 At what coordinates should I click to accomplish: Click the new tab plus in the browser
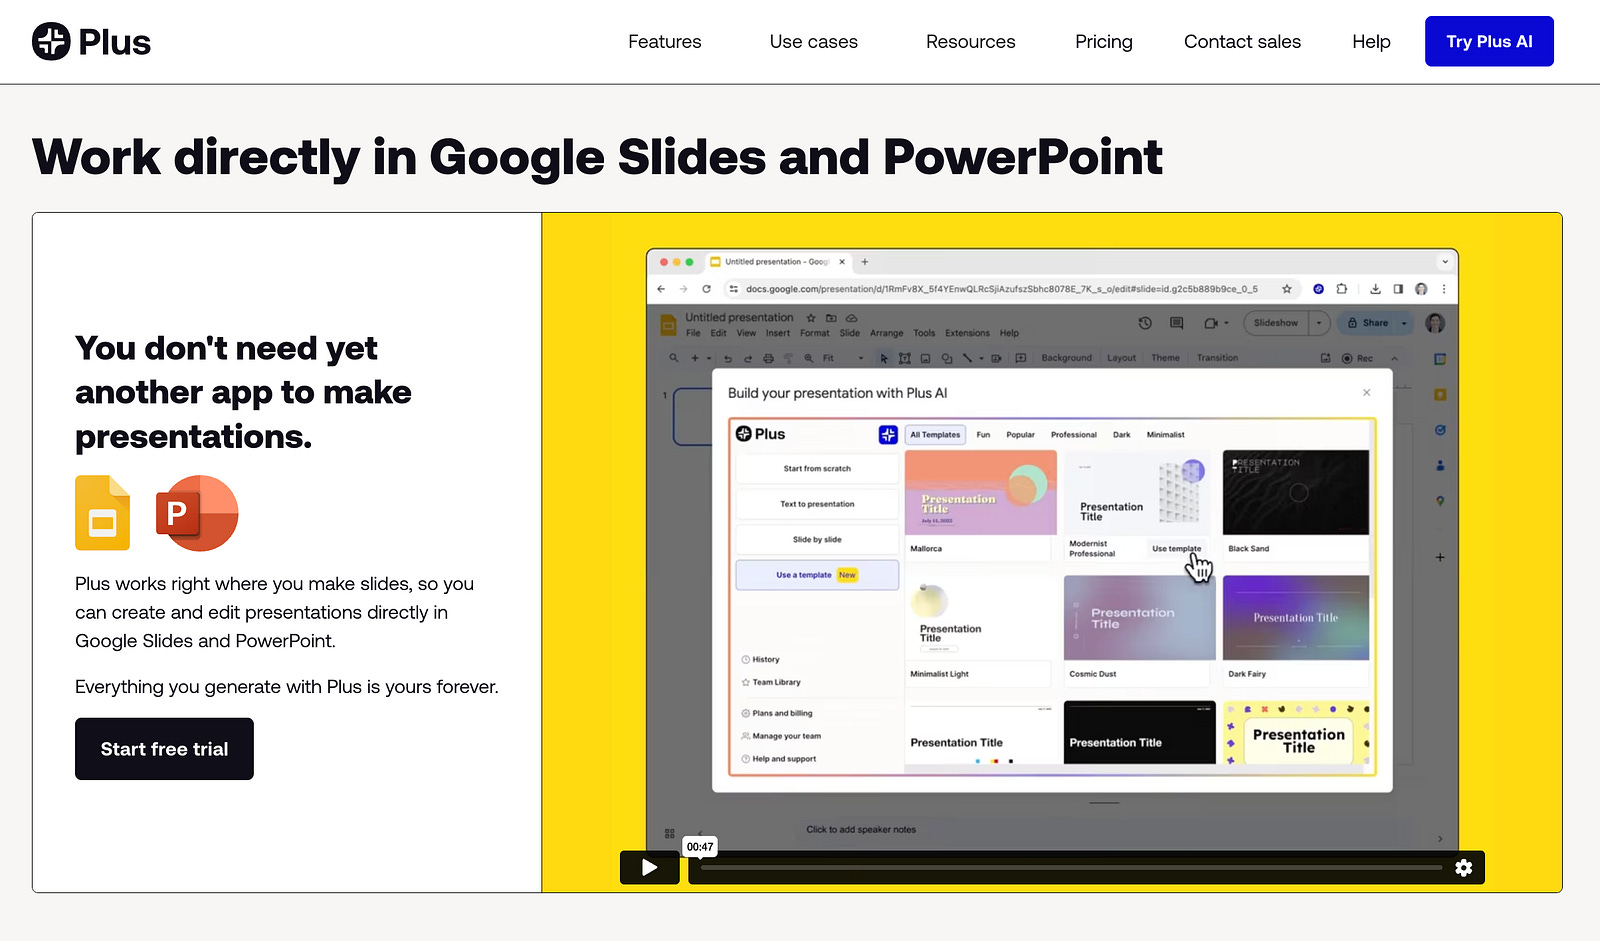click(x=865, y=262)
